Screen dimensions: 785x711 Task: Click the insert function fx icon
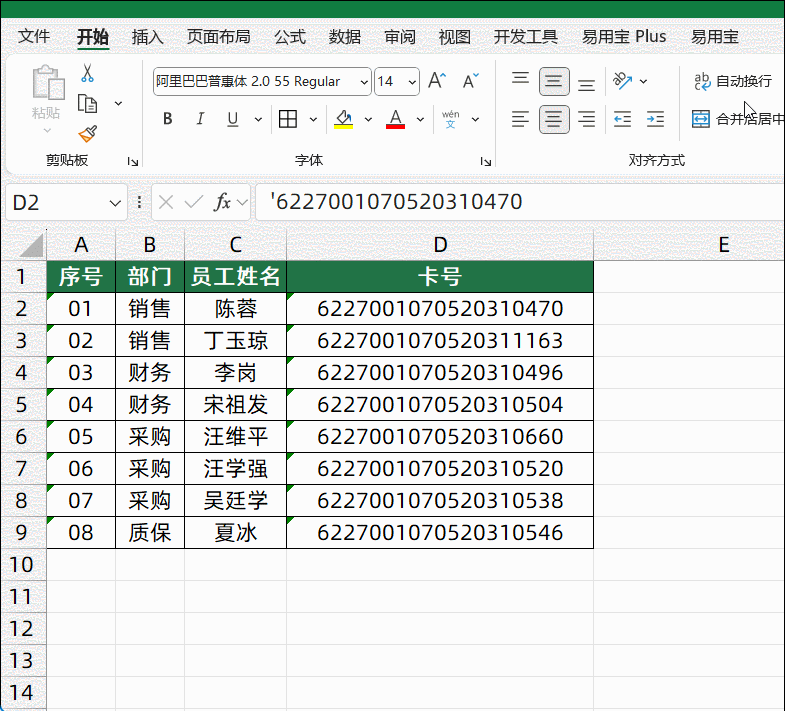[223, 202]
